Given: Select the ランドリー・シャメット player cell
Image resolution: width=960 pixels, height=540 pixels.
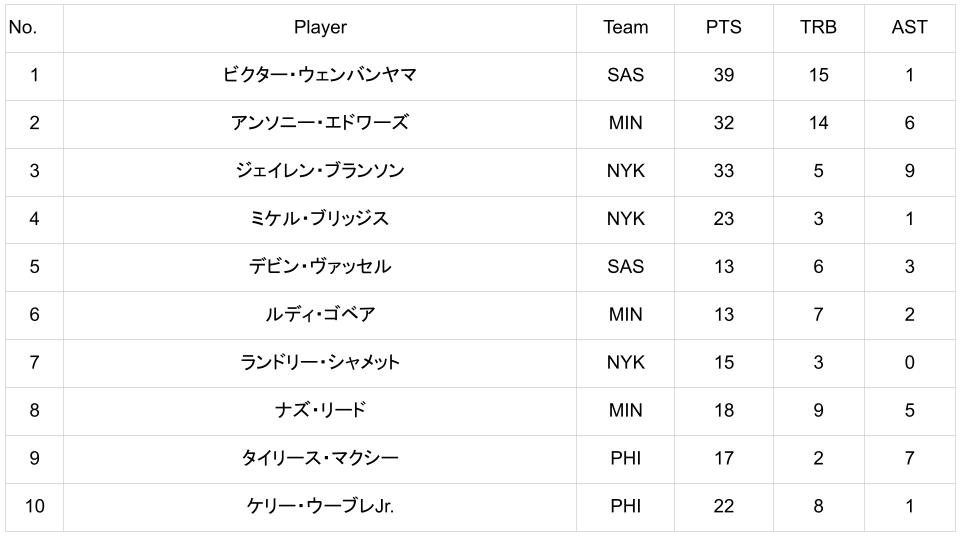Looking at the screenshot, I should pyautogui.click(x=320, y=362).
